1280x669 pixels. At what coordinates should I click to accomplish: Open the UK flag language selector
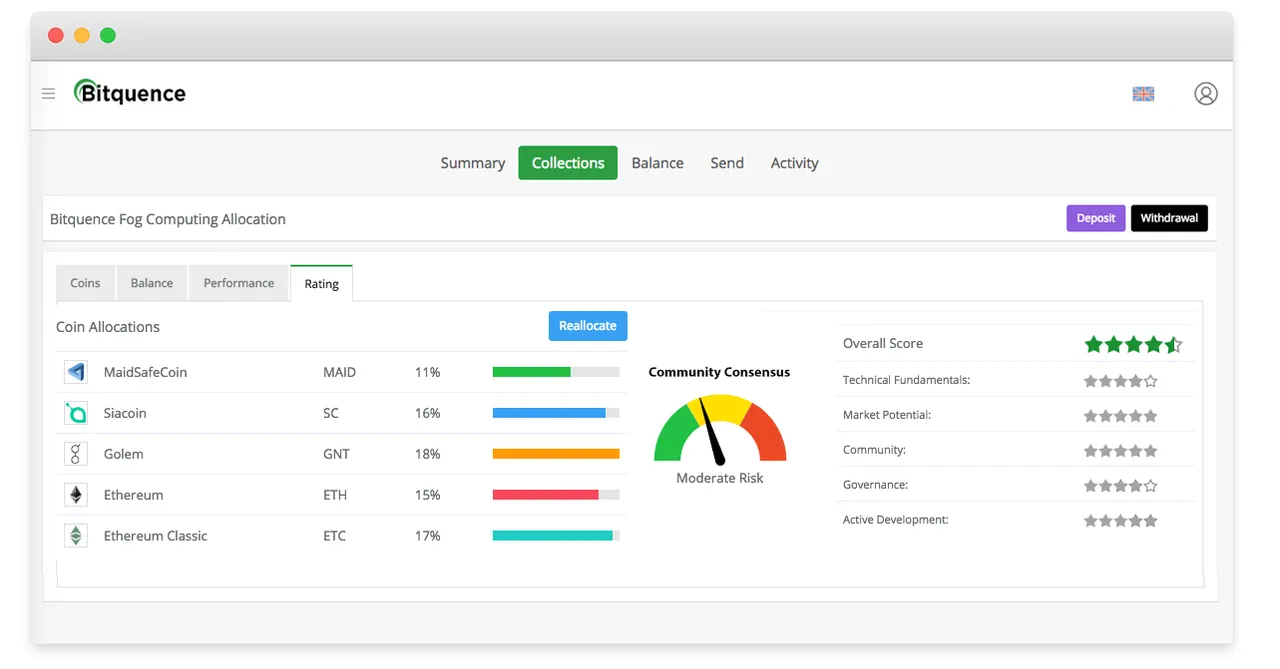tap(1143, 94)
